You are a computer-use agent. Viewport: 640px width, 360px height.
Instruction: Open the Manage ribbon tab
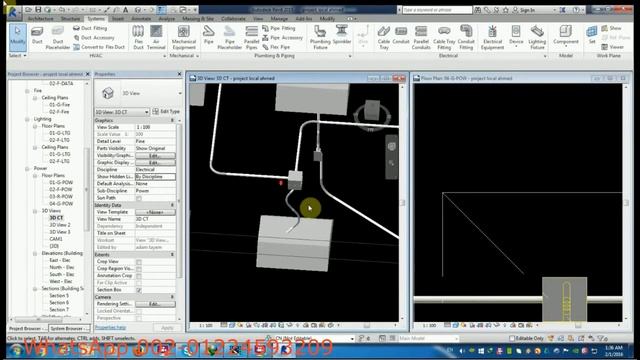click(279, 19)
